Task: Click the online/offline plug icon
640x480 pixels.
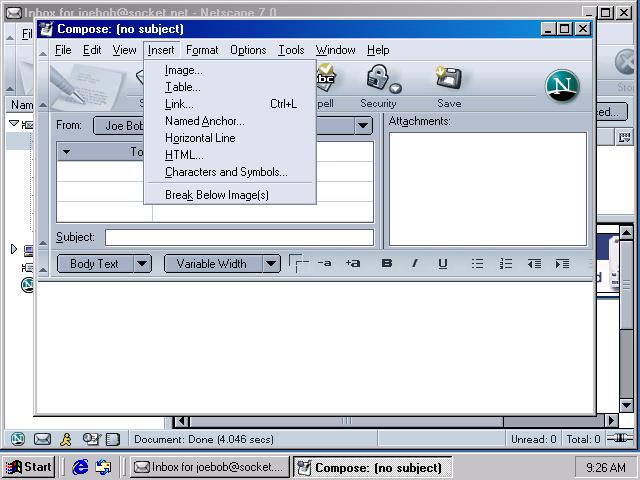Action: (619, 439)
